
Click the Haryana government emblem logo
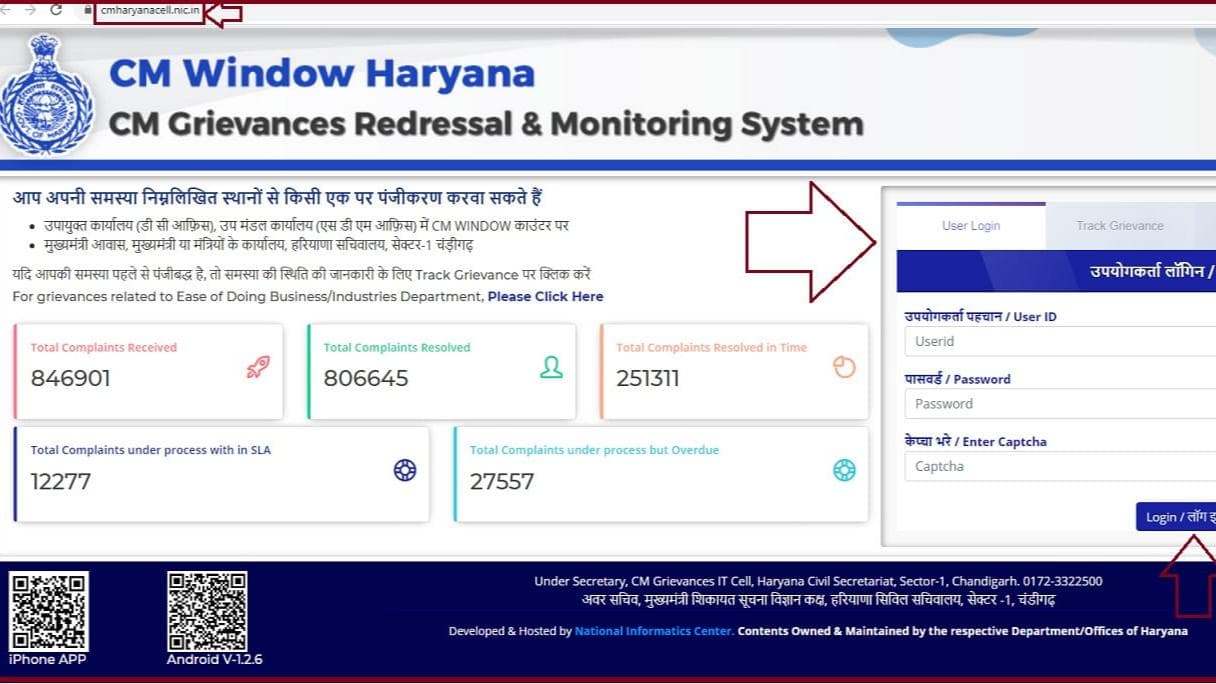pyautogui.click(x=46, y=96)
